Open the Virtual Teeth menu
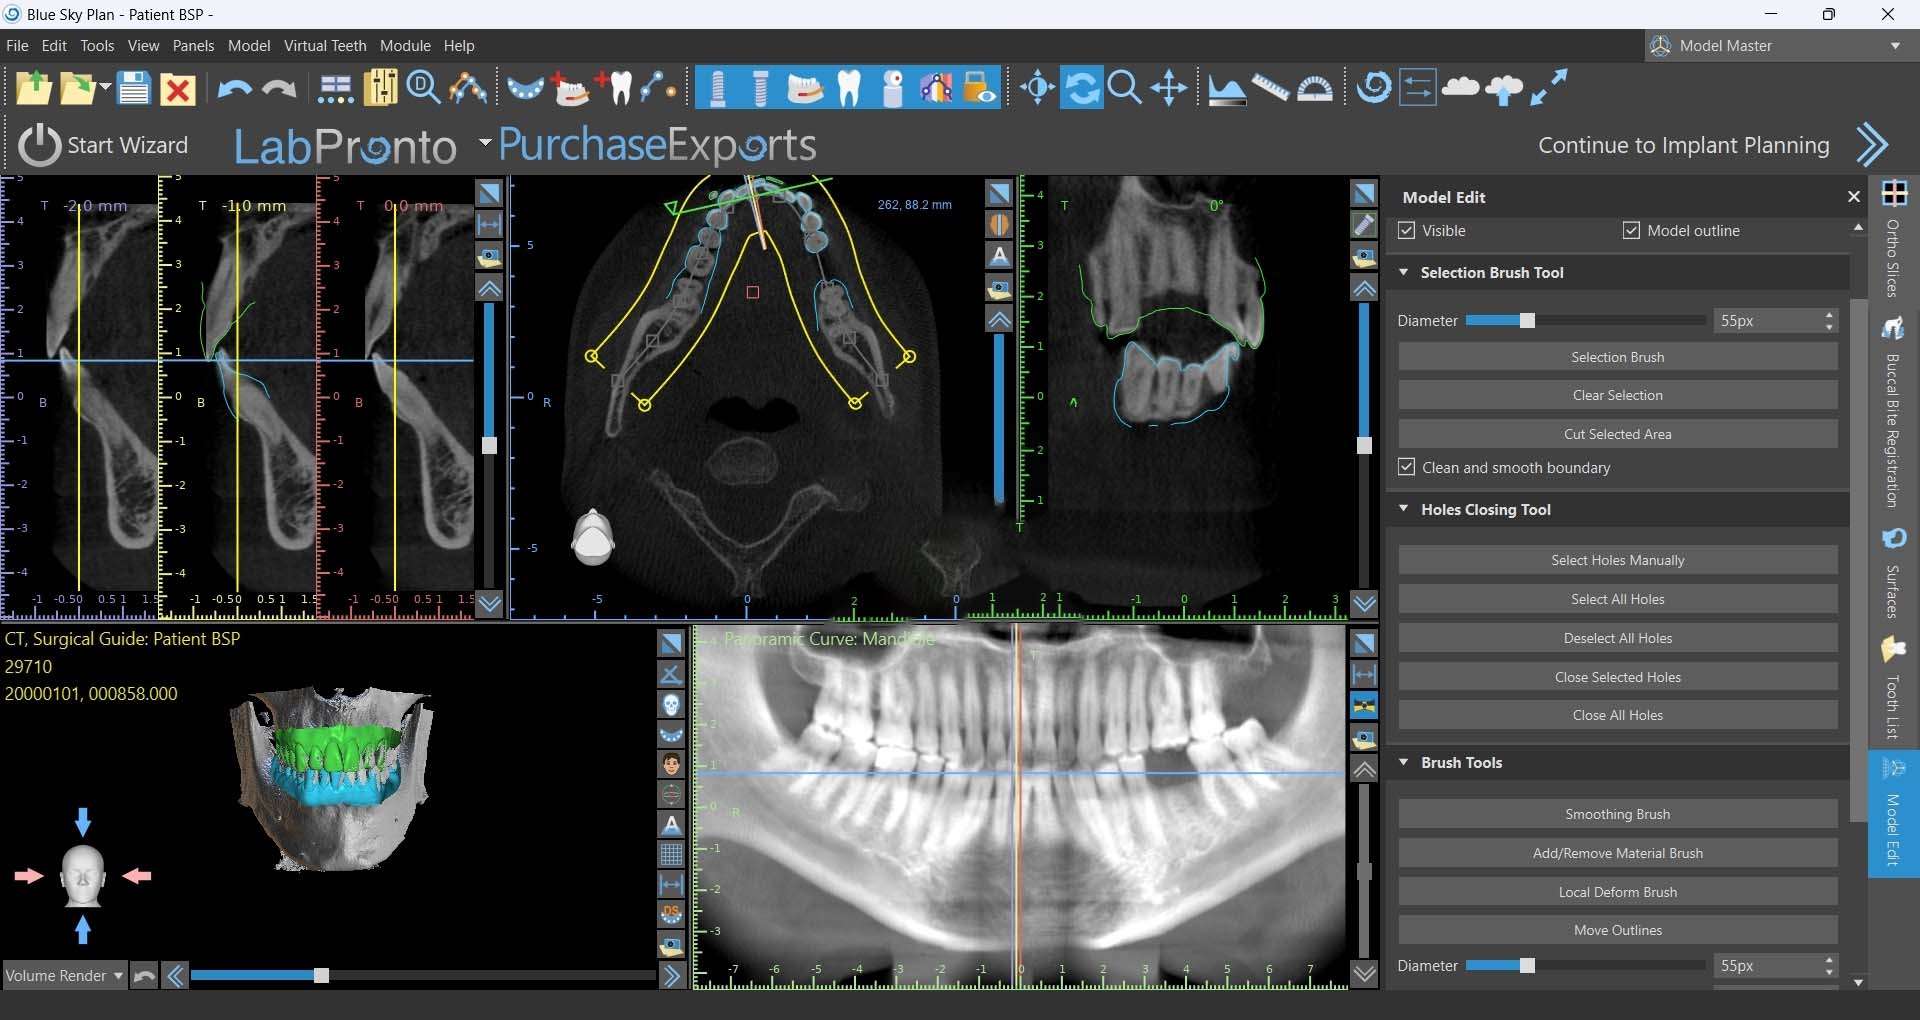This screenshot has height=1020, width=1920. pyautogui.click(x=325, y=46)
